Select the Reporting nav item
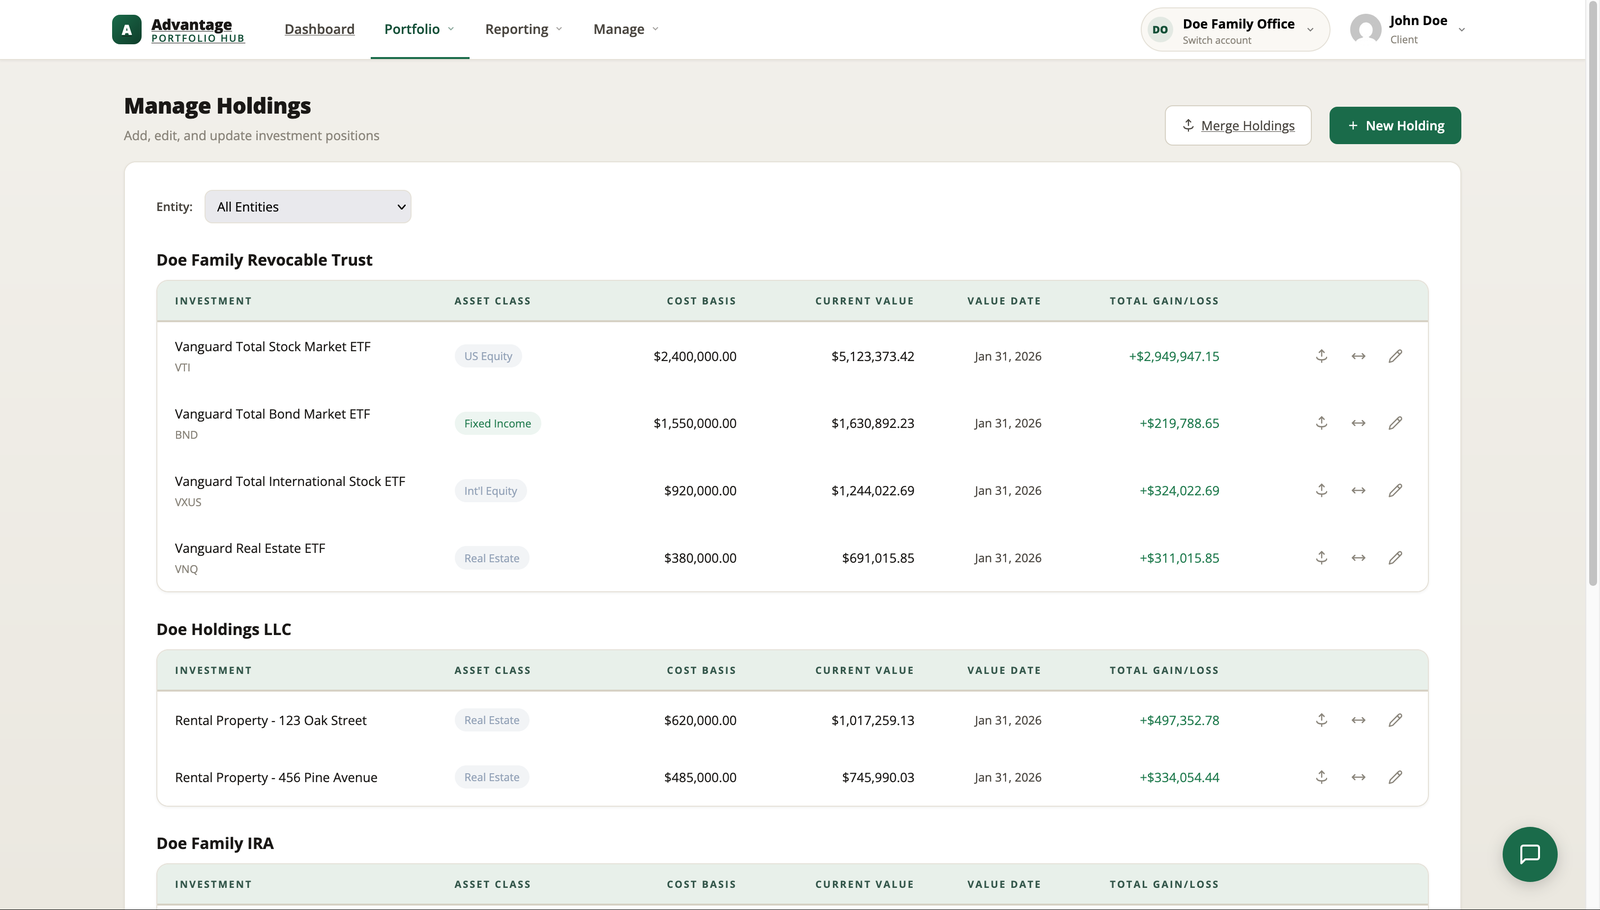Screen dimensions: 1600x910 pyautogui.click(x=516, y=29)
